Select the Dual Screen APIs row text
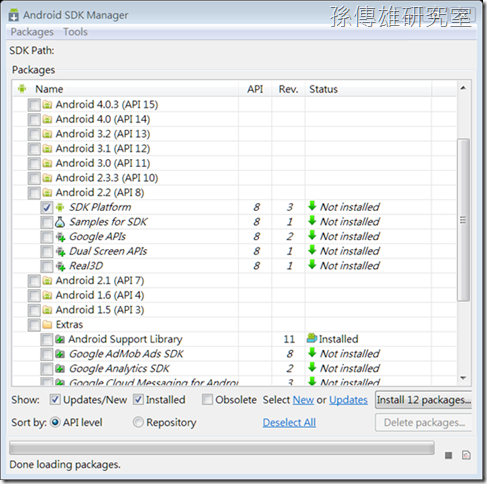The image size is (487, 484). pos(108,251)
